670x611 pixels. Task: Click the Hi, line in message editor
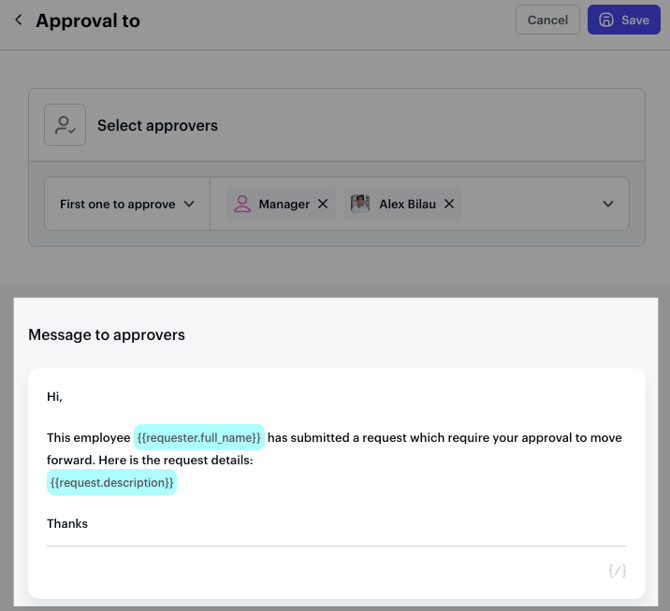(x=55, y=397)
